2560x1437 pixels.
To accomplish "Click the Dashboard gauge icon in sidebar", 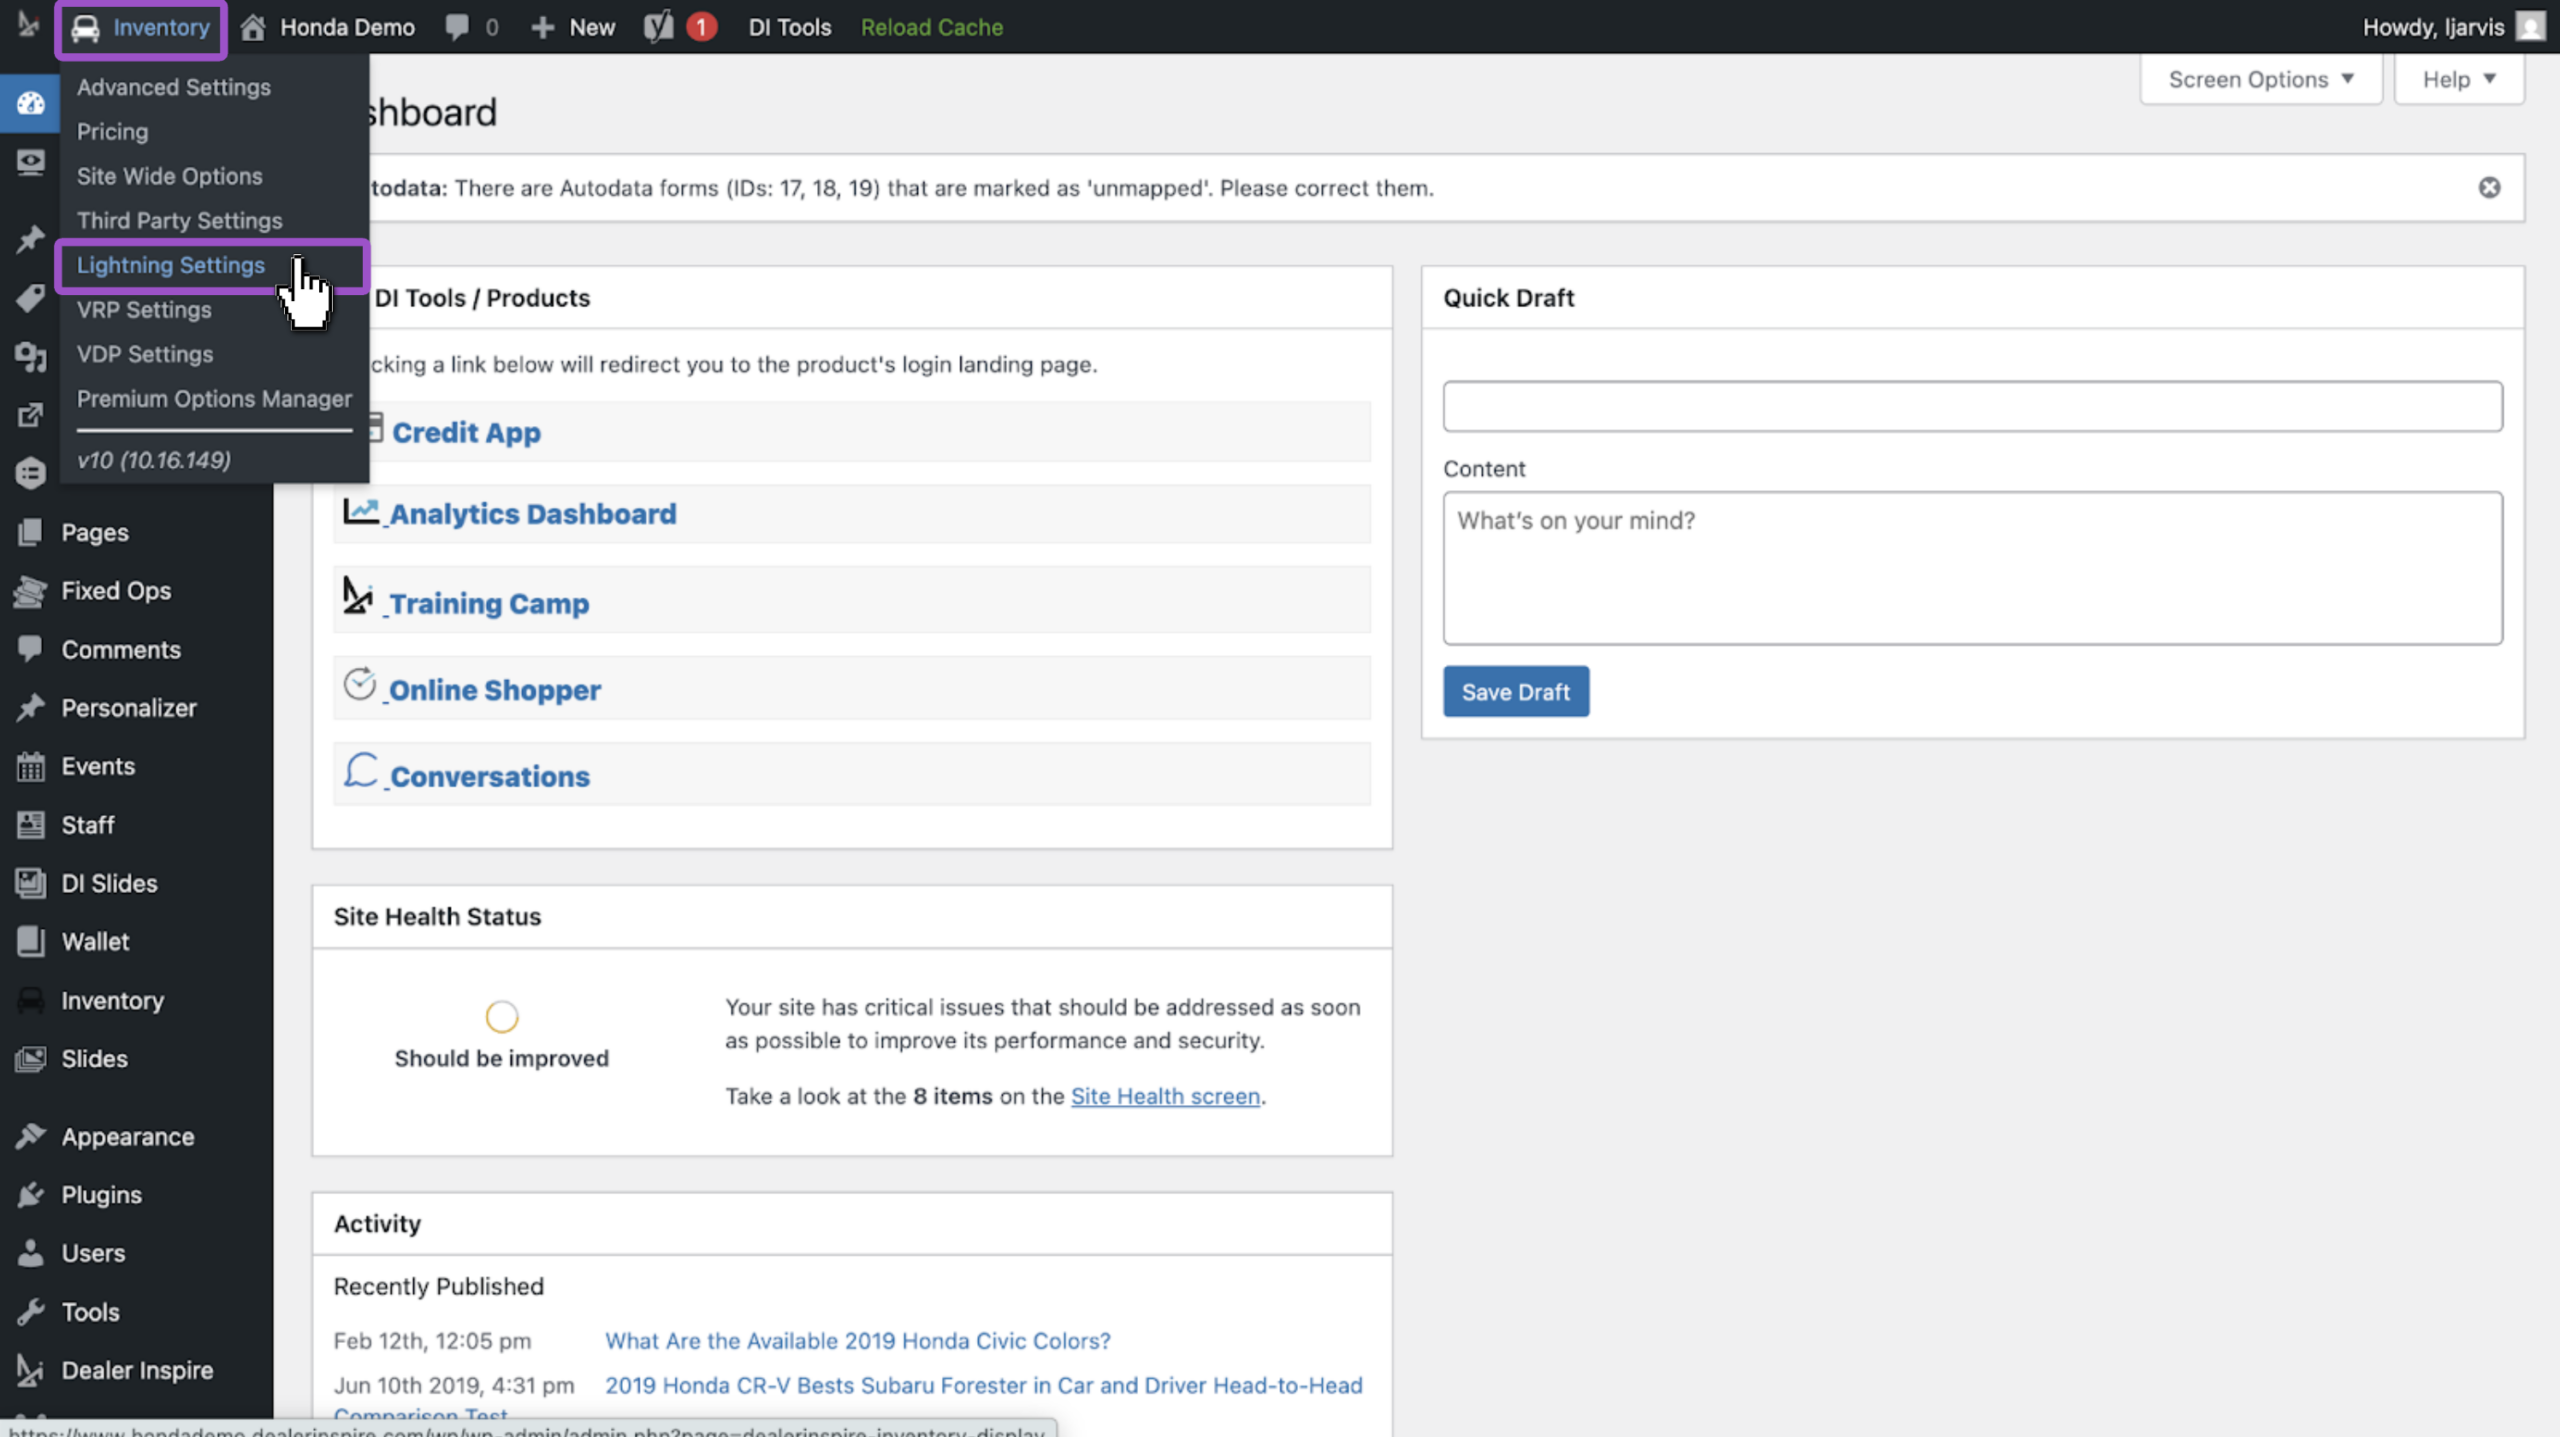I will pos(30,103).
